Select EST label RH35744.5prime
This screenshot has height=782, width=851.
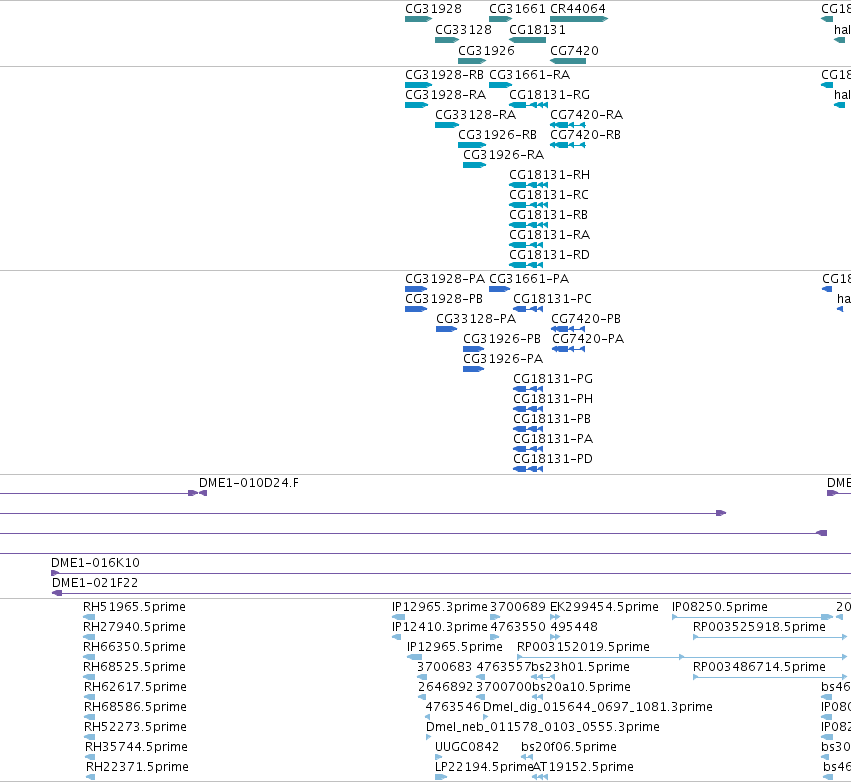coord(136,747)
